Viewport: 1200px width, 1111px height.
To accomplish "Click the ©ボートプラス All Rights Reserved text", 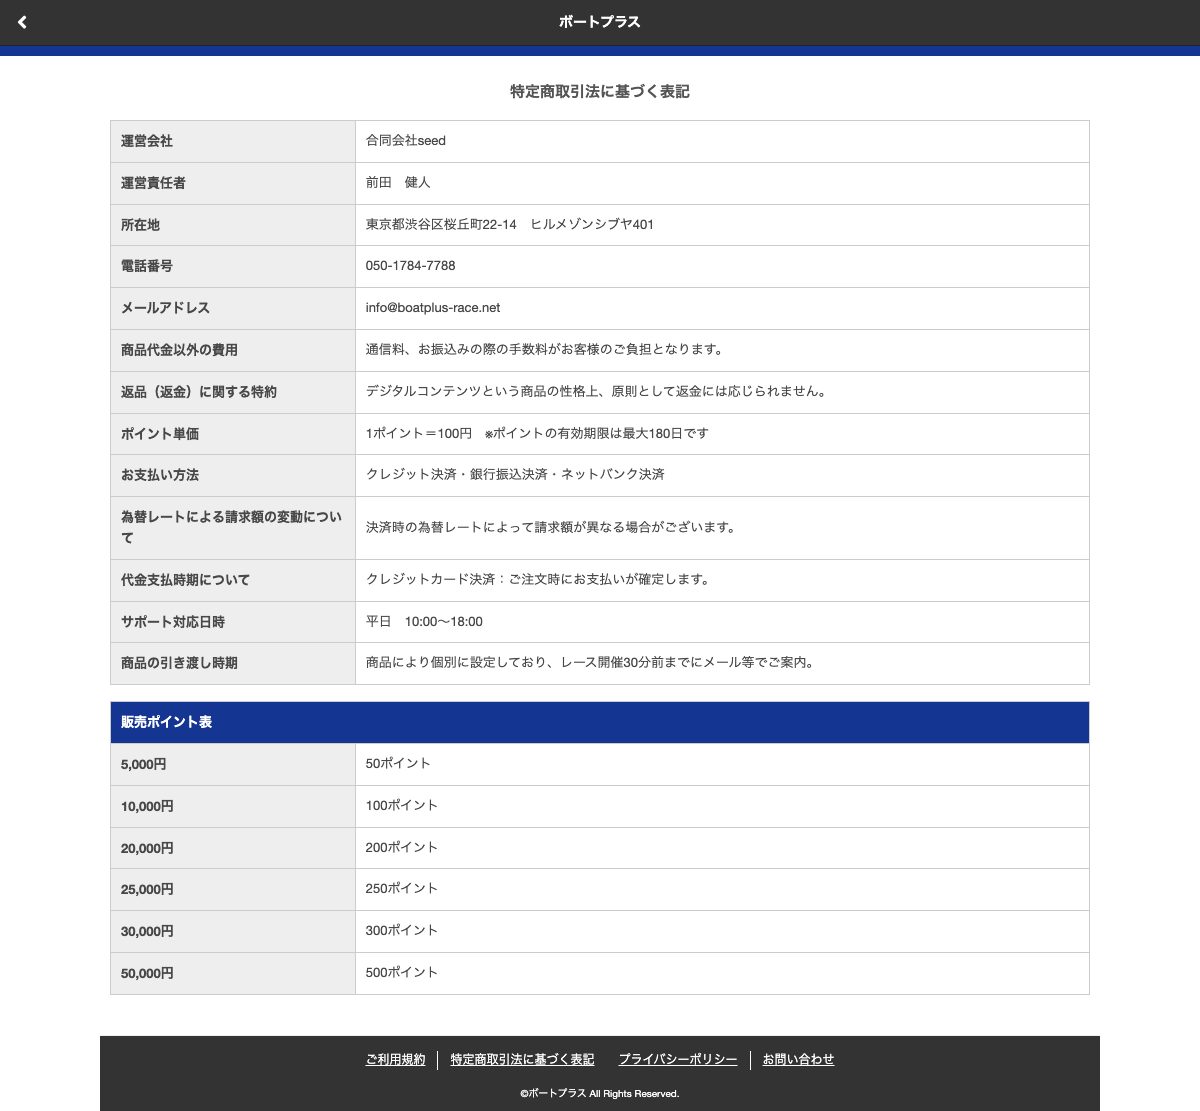I will coord(600,1093).
